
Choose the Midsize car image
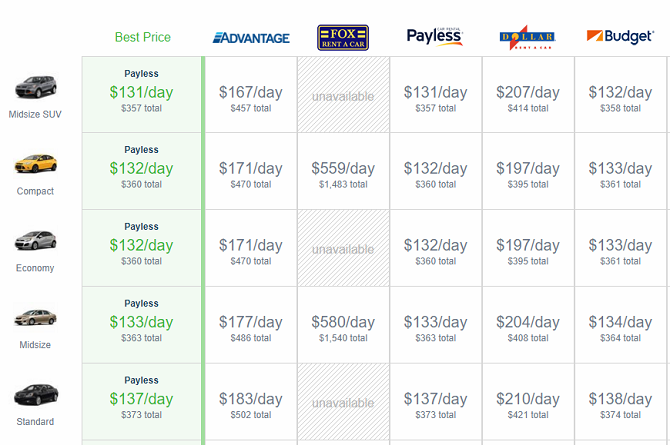(36, 317)
